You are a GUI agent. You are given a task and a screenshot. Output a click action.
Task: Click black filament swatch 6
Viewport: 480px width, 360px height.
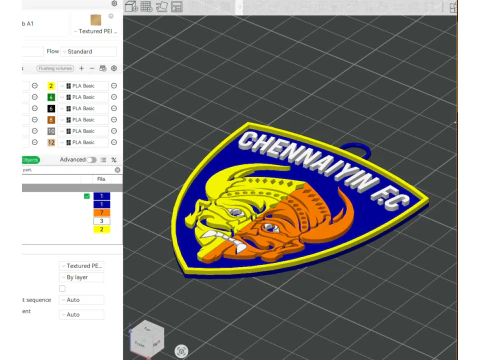(x=51, y=109)
